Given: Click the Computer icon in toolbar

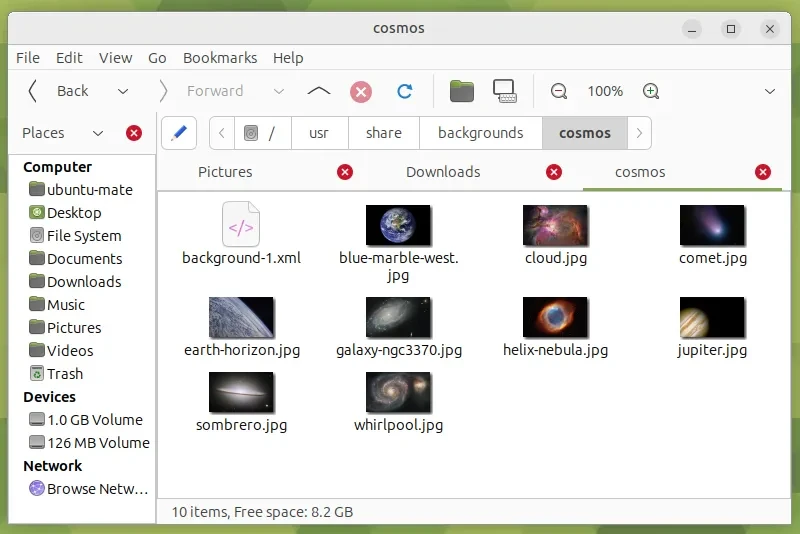Looking at the screenshot, I should [505, 91].
